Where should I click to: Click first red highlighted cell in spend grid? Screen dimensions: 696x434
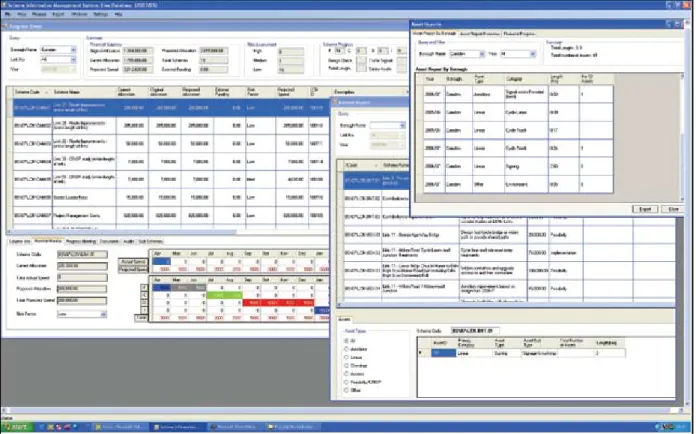251,303
